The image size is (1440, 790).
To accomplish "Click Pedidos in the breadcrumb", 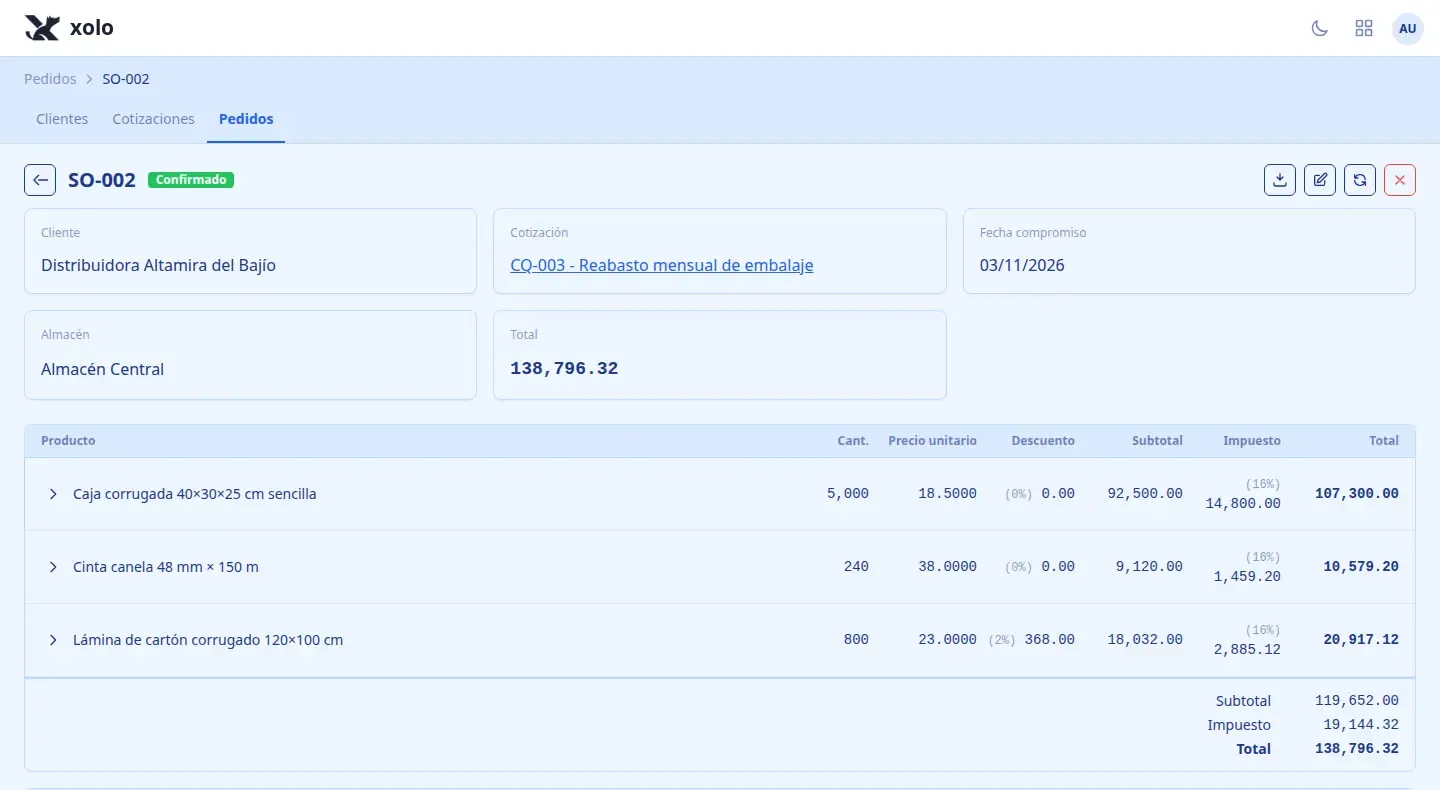I will (x=50, y=79).
